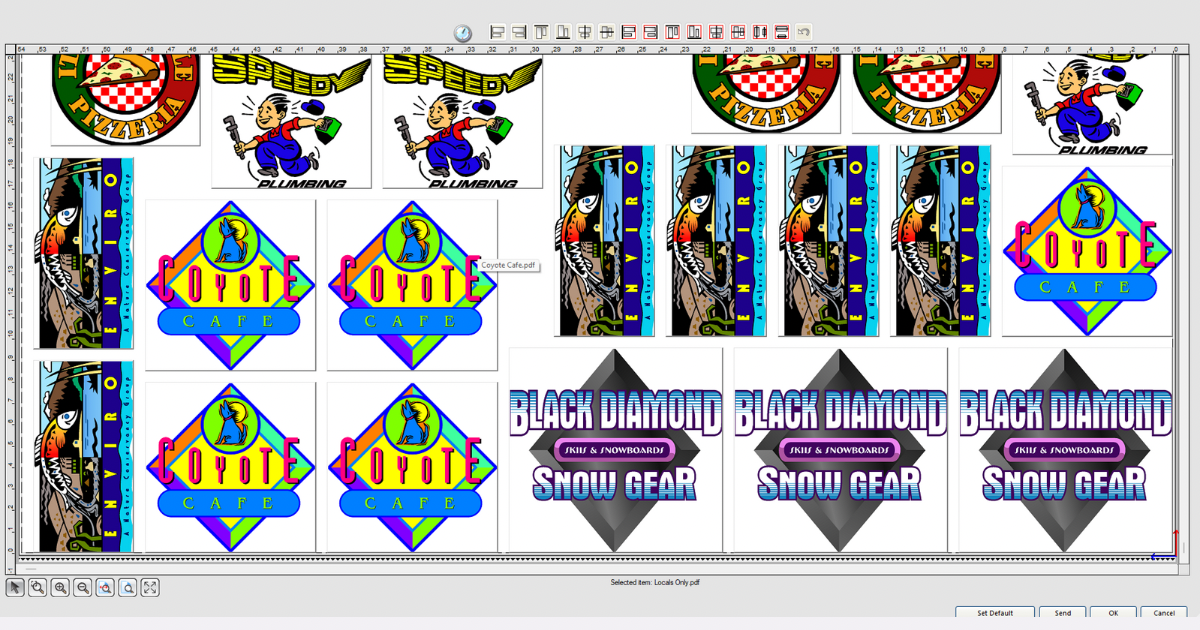1200x630 pixels.
Task: Click the zoom out magnifier tool
Action: pyautogui.click(x=83, y=588)
